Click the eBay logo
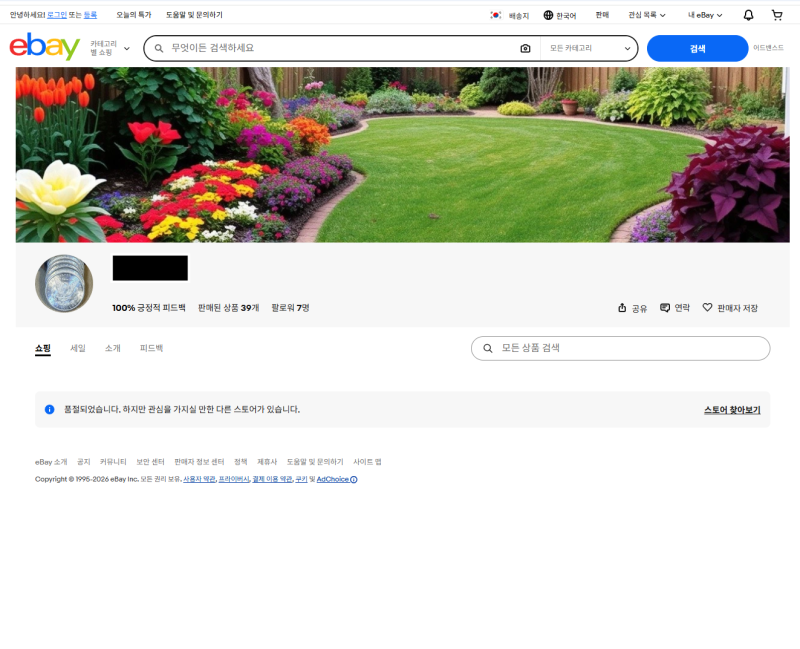800x649 pixels. 44,47
